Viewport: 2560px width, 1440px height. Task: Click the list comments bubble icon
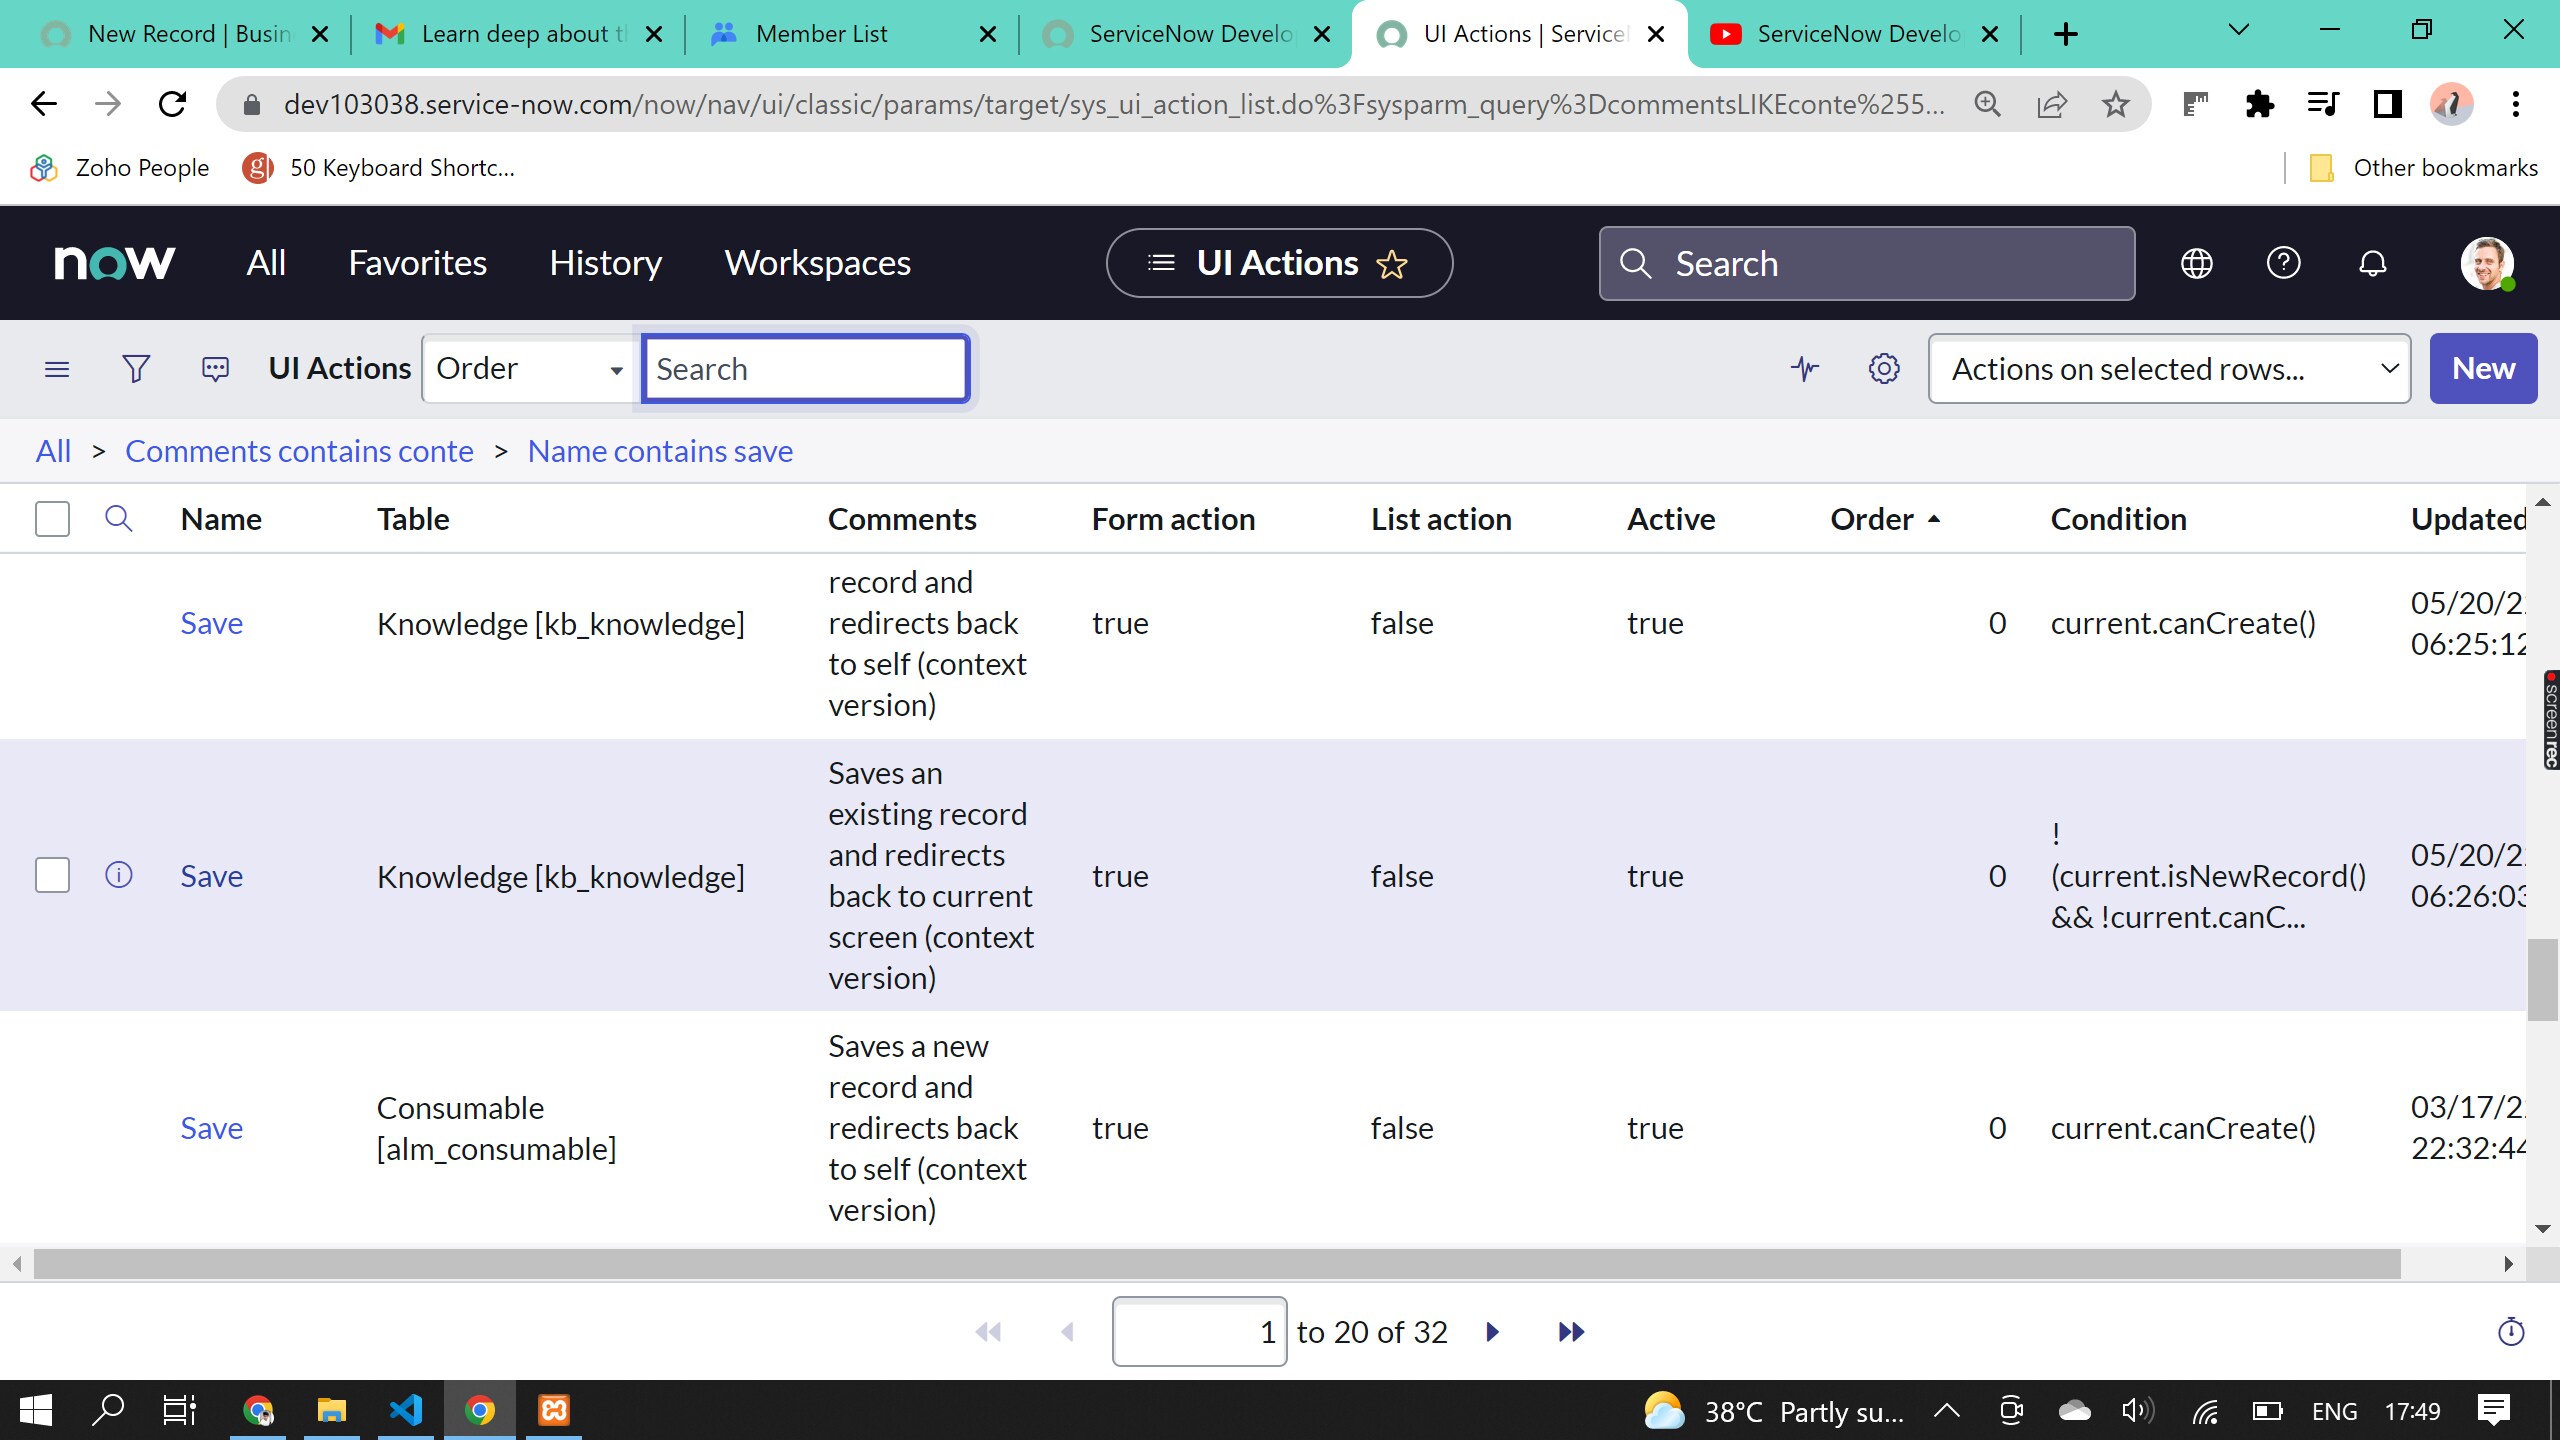click(x=214, y=368)
